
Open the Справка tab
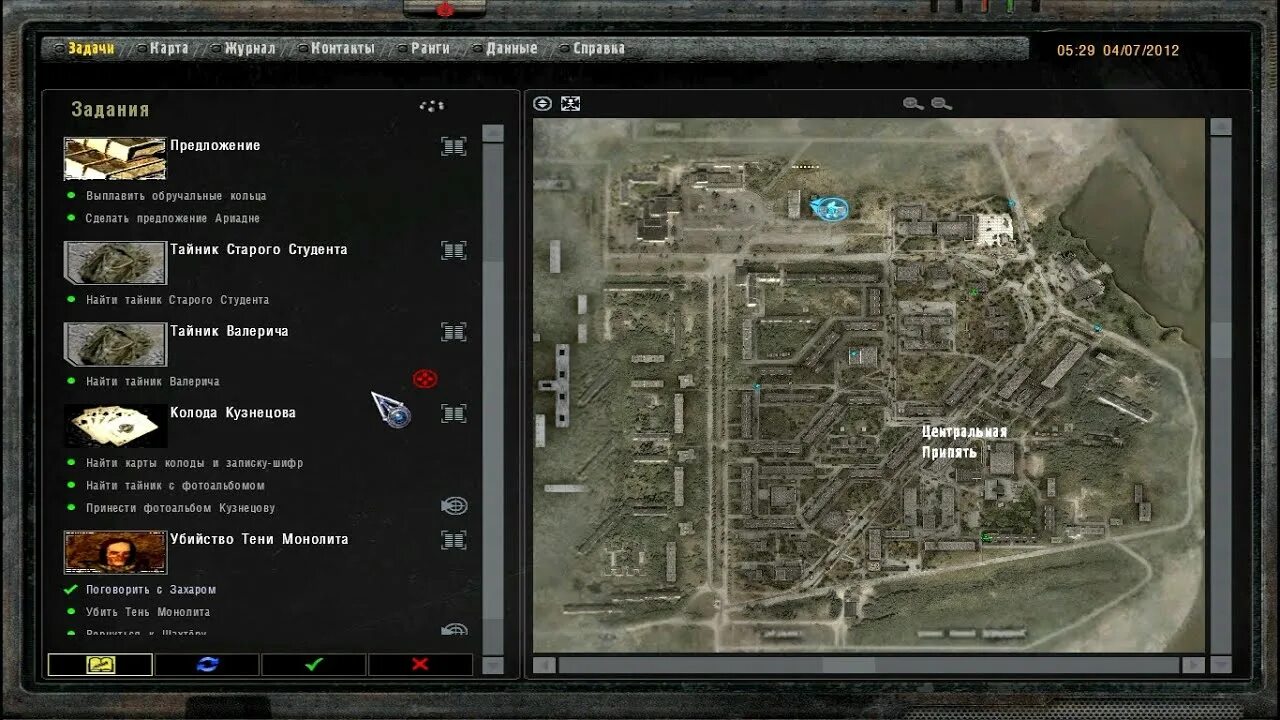tap(599, 48)
